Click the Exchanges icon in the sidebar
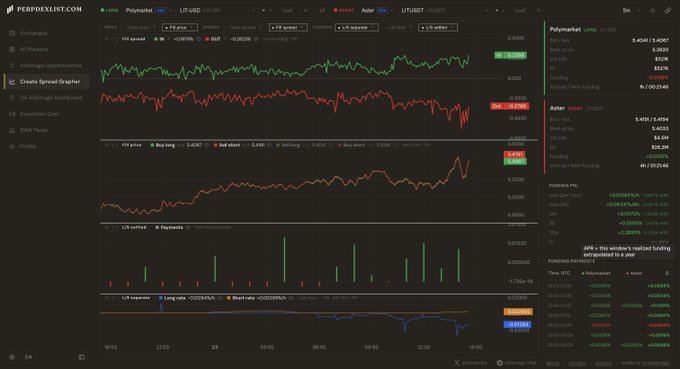 (x=12, y=33)
